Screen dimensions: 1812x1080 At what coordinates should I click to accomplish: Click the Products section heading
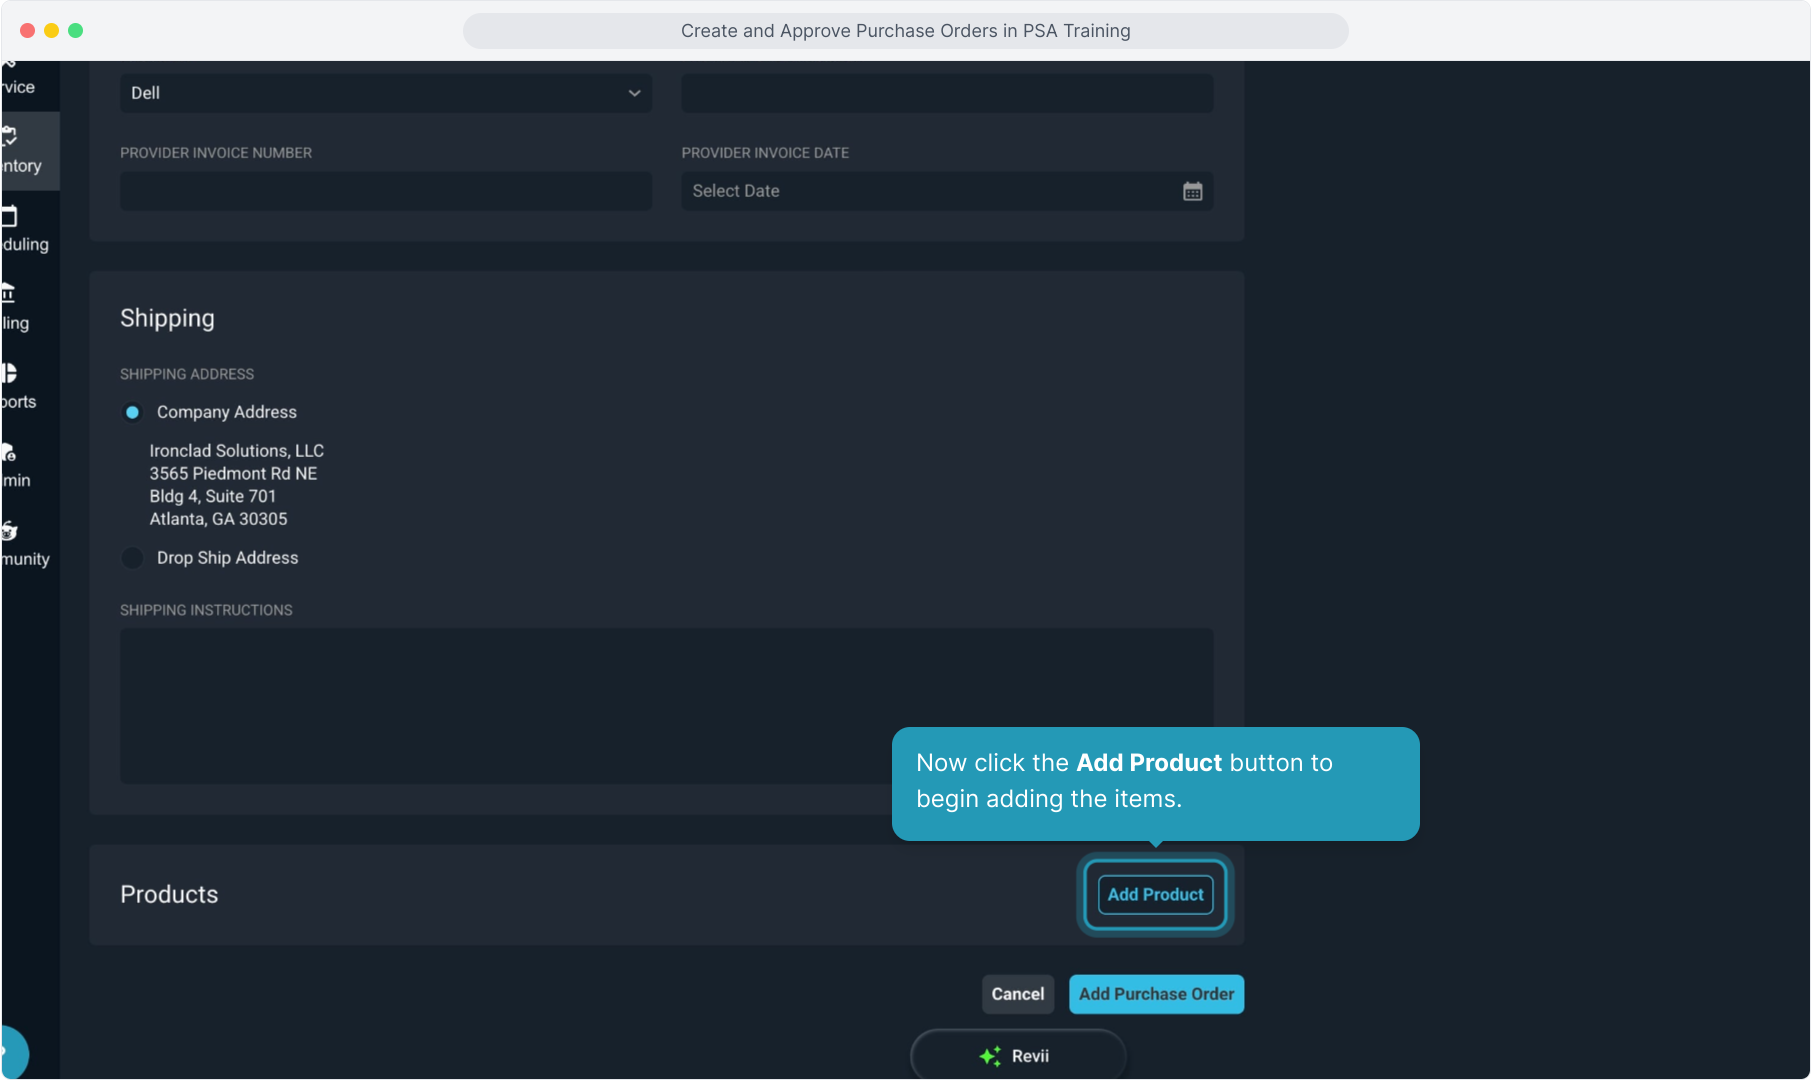pos(169,894)
